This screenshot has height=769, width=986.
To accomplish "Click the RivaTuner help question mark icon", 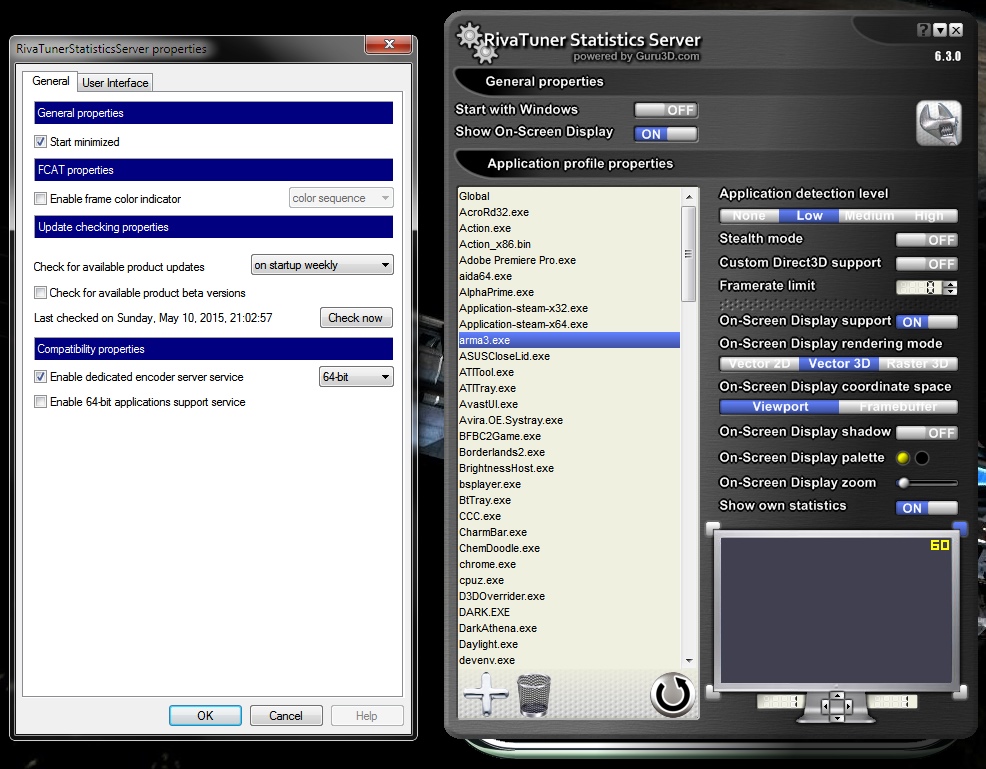I will click(923, 30).
